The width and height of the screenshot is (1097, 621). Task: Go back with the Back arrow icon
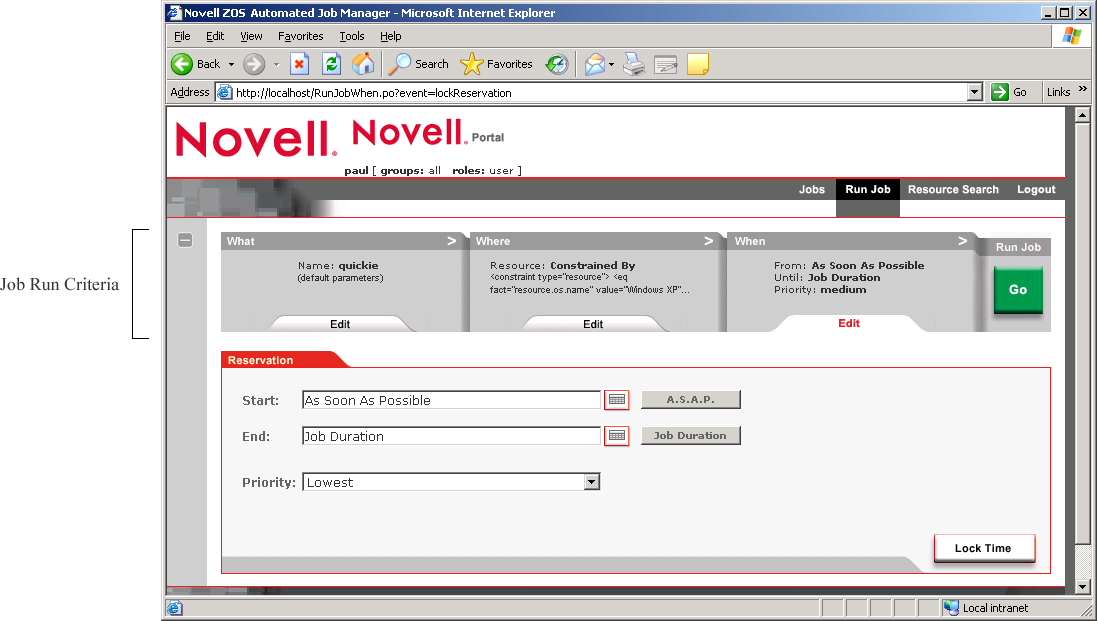tap(182, 64)
